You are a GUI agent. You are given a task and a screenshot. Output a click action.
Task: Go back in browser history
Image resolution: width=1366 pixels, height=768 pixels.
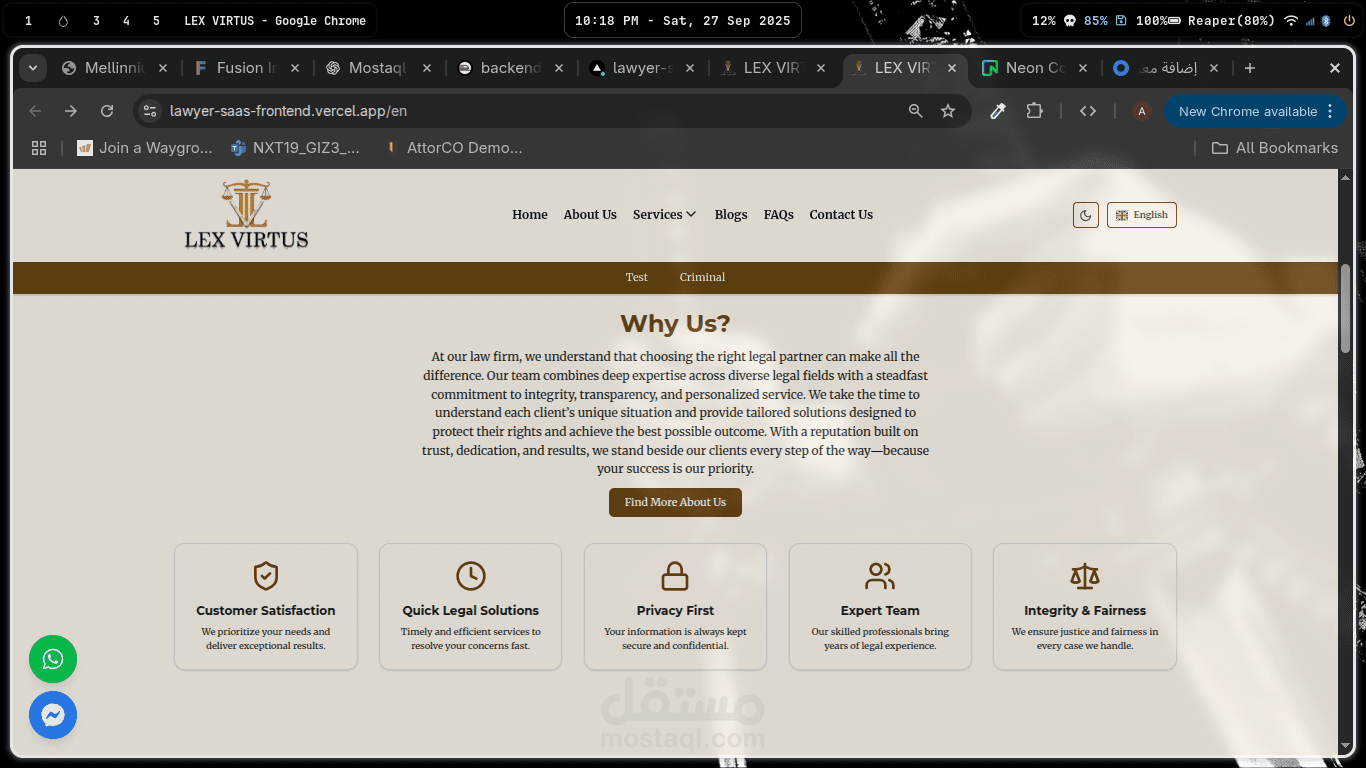[x=35, y=111]
